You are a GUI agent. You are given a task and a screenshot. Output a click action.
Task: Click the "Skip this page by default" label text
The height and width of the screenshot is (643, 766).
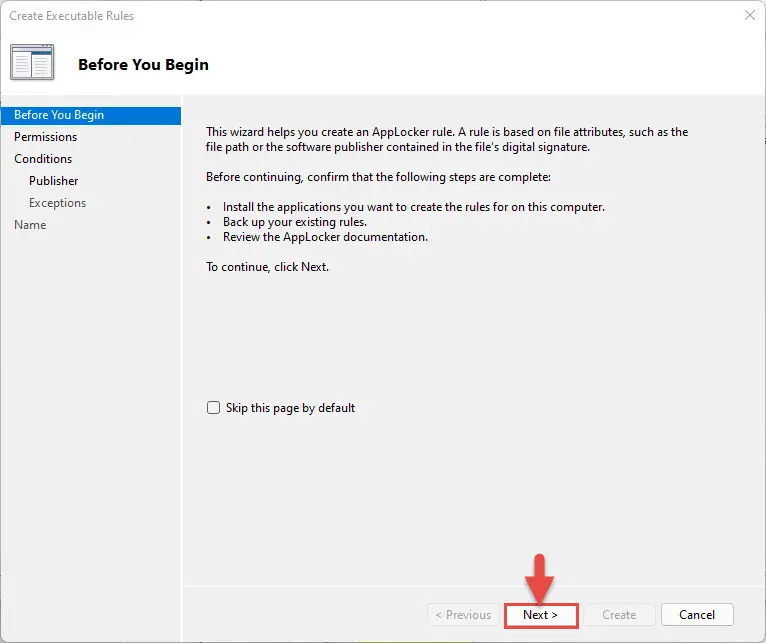[290, 408]
